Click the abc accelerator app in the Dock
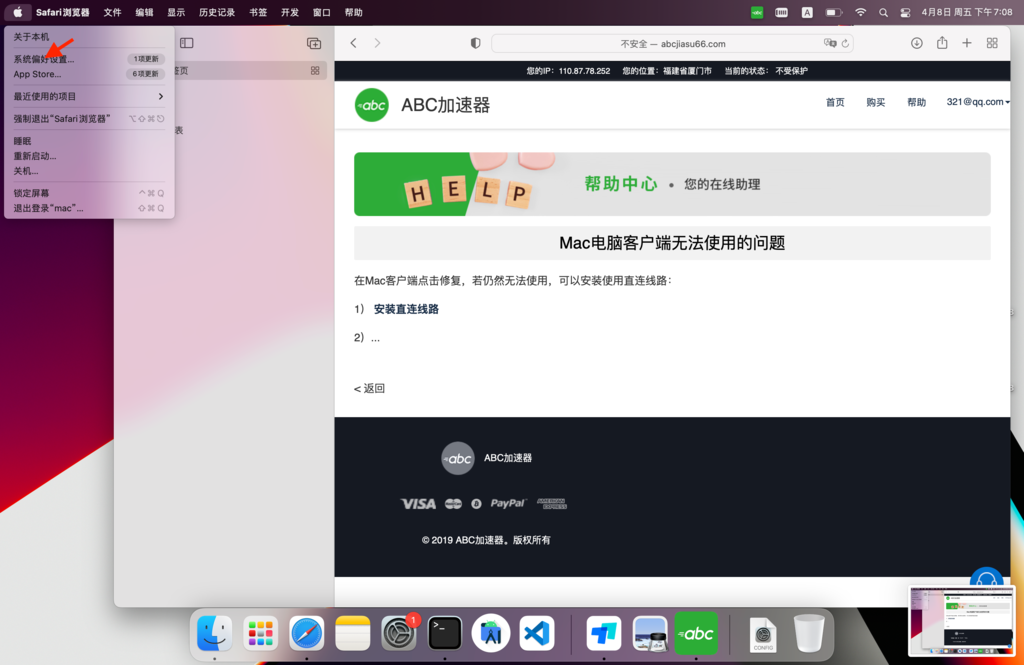 click(696, 633)
